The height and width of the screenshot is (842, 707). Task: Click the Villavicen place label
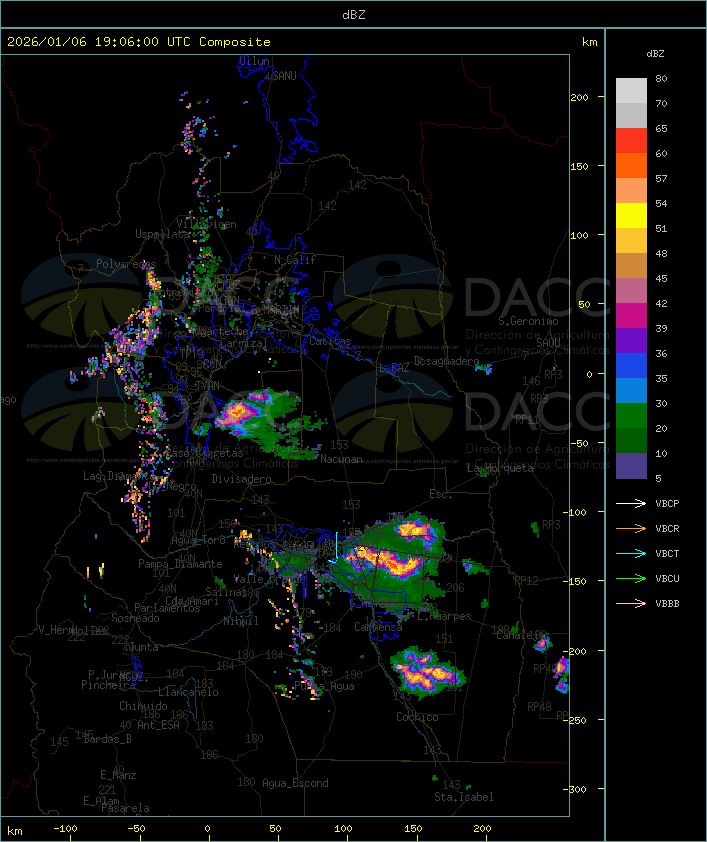206,224
